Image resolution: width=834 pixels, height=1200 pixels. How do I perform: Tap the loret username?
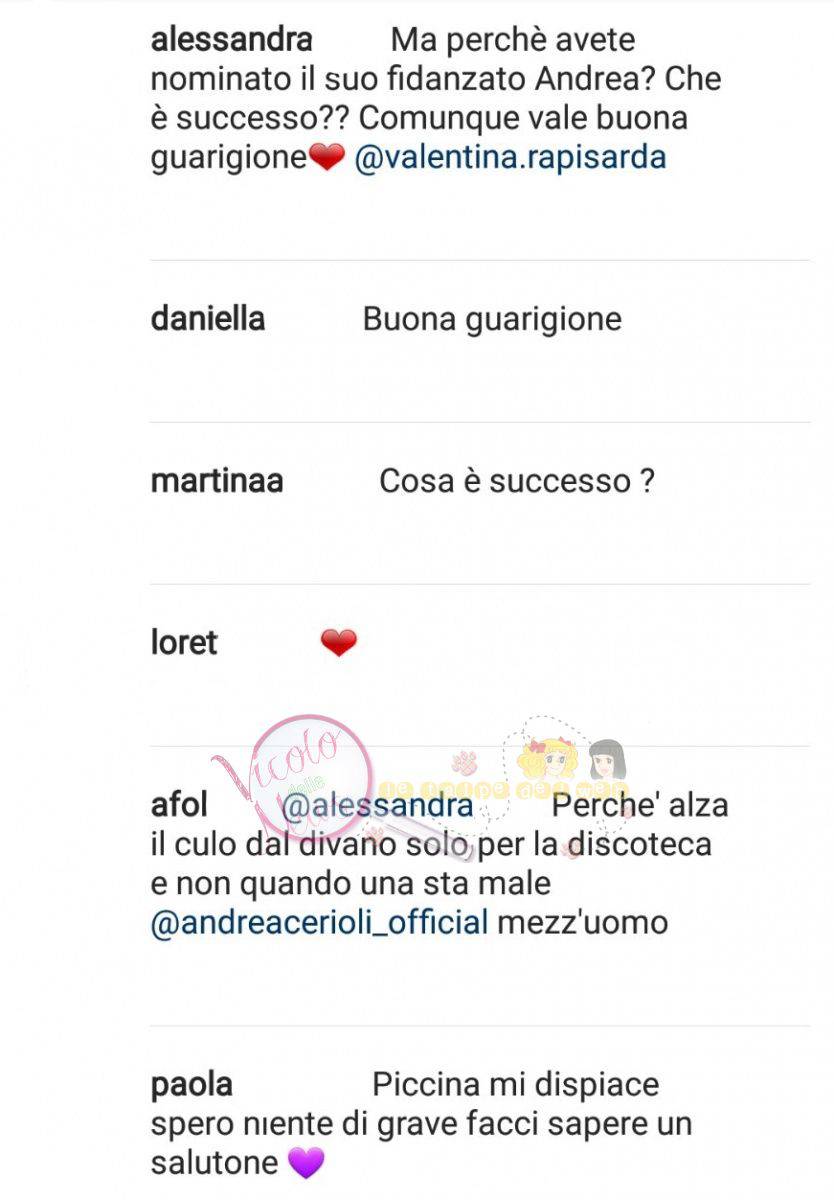pyautogui.click(x=184, y=643)
